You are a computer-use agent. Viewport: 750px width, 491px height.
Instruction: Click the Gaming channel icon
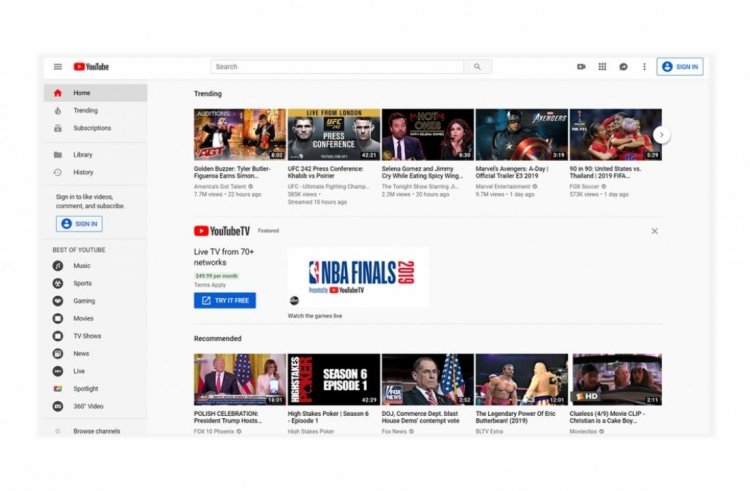(x=58, y=301)
